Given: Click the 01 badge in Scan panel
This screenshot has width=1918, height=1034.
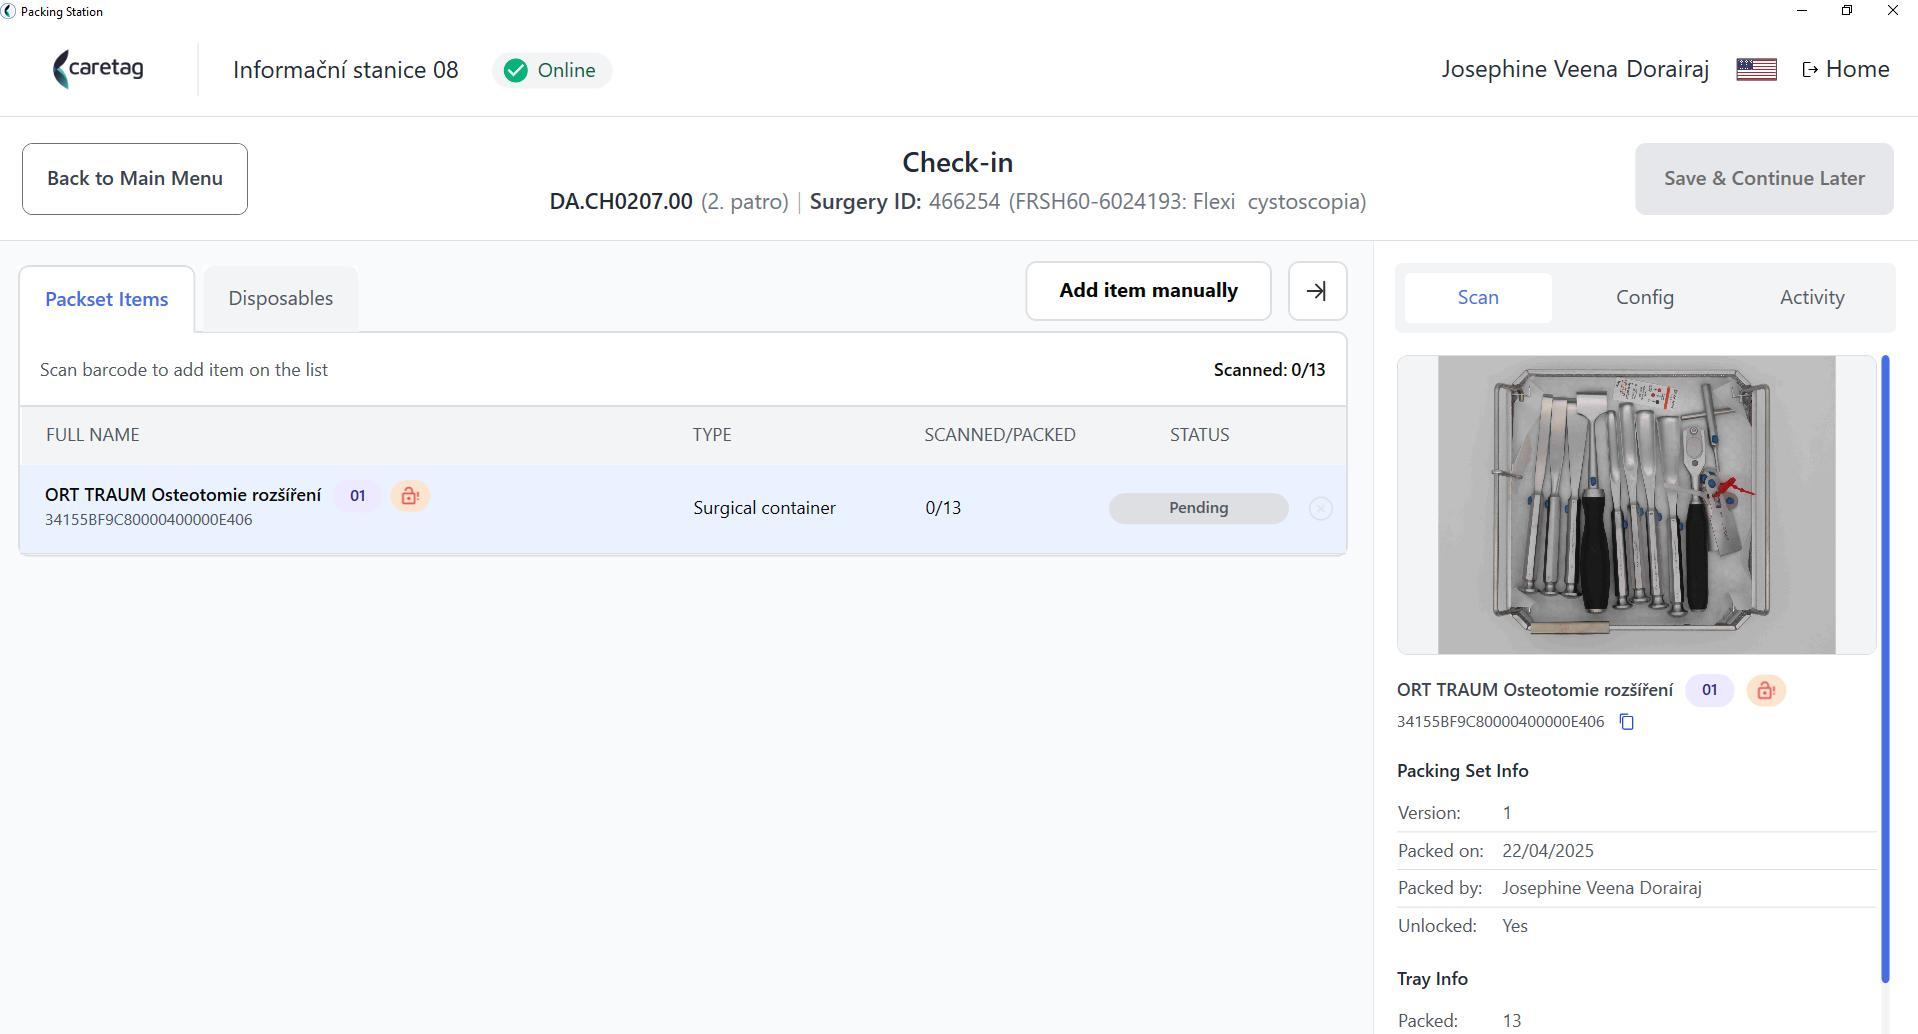Looking at the screenshot, I should tap(1709, 690).
